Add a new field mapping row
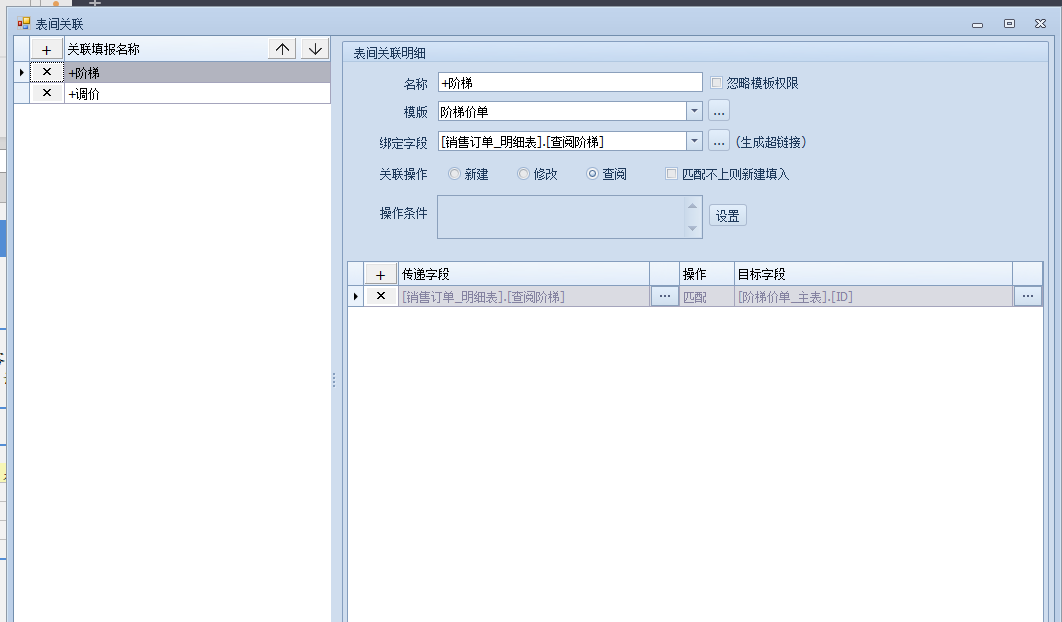The width and height of the screenshot is (1062, 622). (x=380, y=274)
